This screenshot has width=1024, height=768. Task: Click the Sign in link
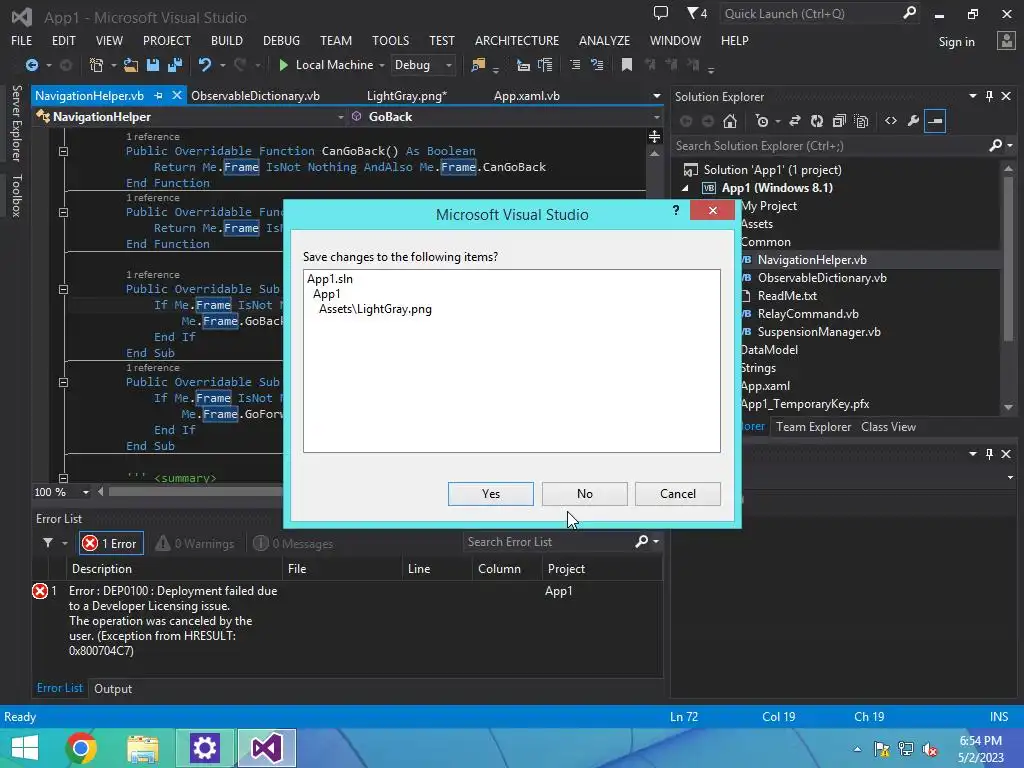coord(956,42)
